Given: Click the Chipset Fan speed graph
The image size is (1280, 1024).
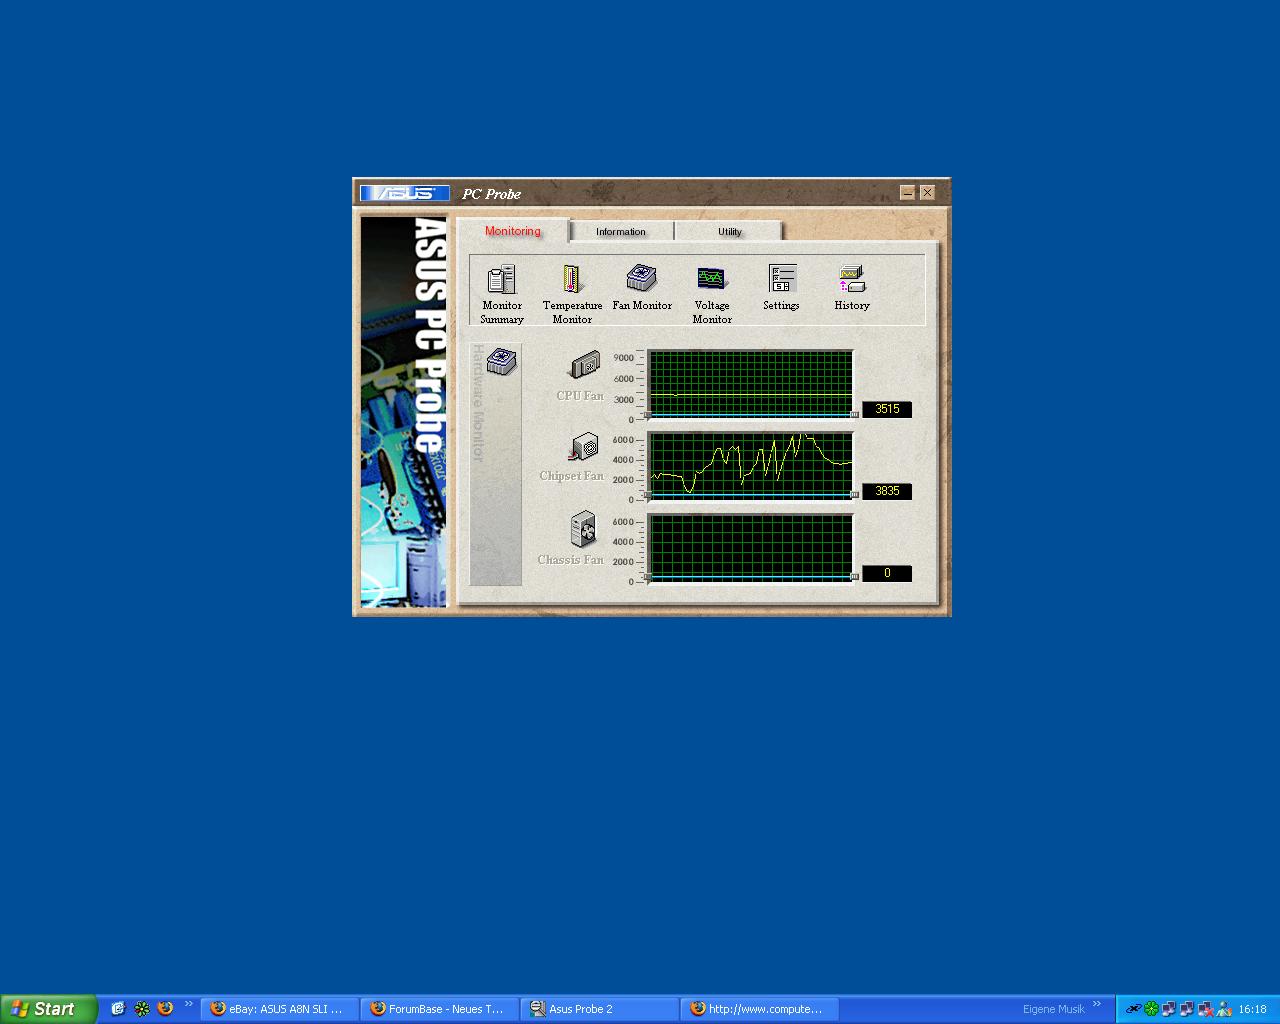Looking at the screenshot, I should pos(750,465).
